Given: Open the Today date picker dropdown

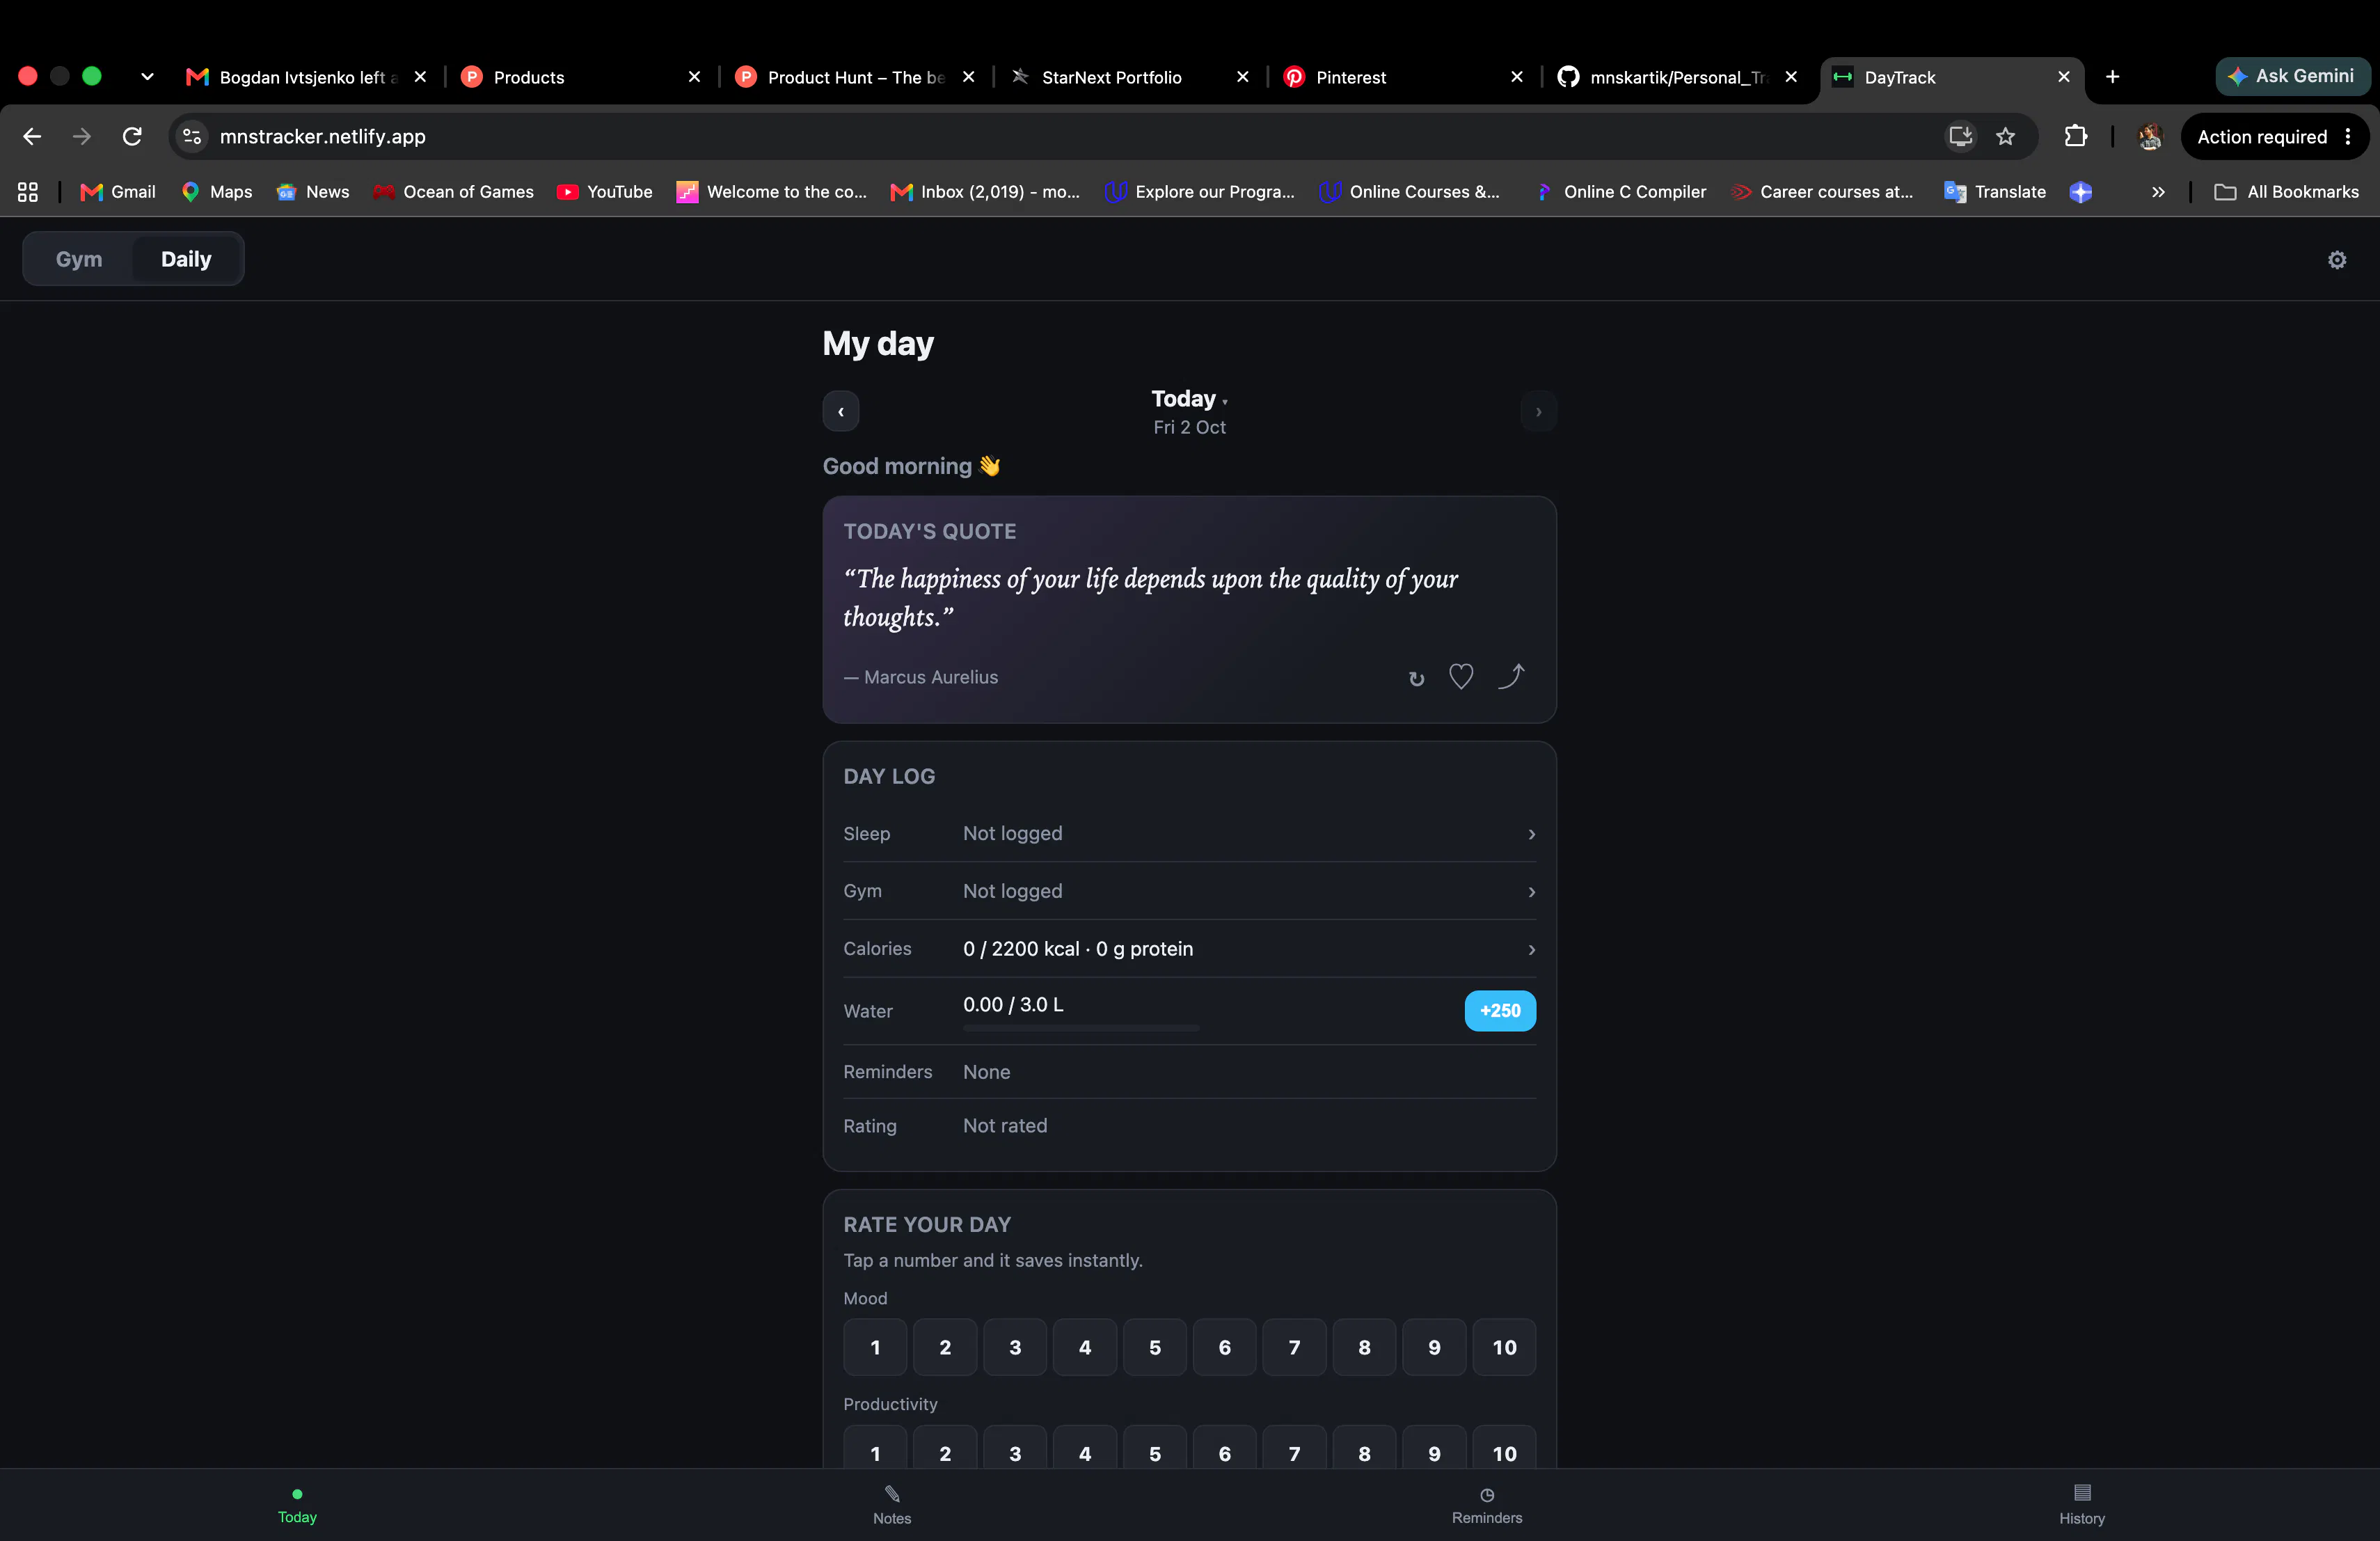Looking at the screenshot, I should [x=1189, y=399].
